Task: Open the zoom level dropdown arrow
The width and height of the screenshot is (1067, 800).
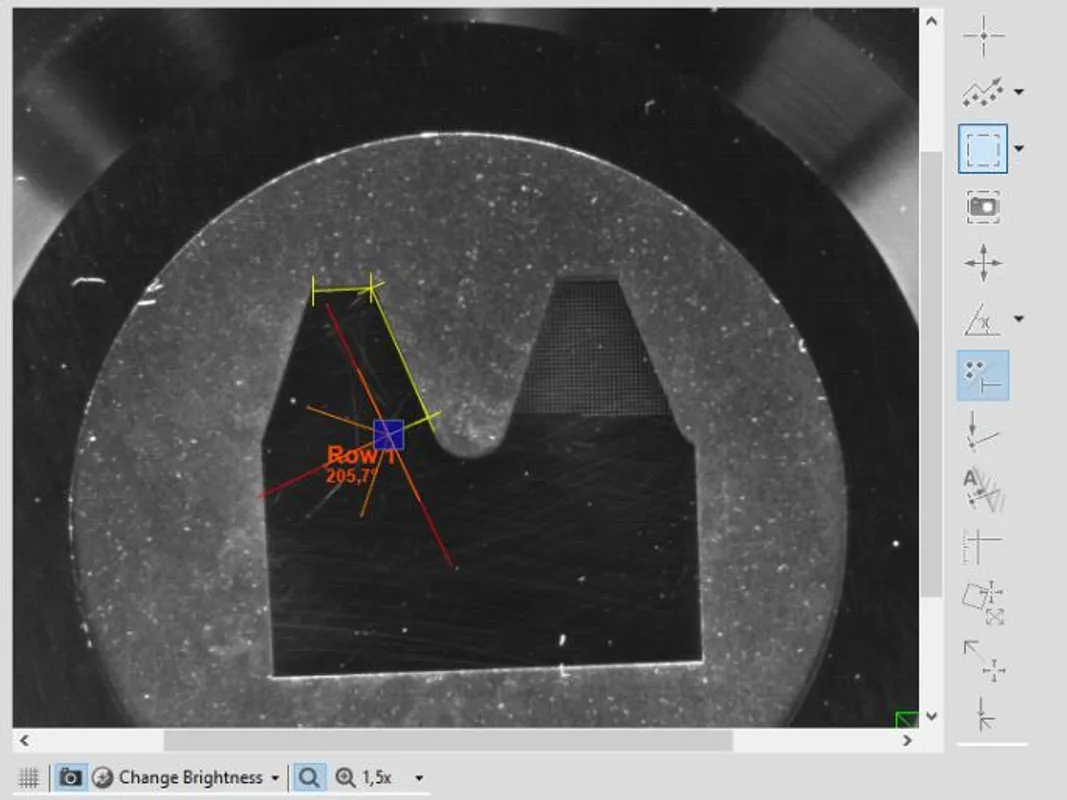Action: click(419, 778)
